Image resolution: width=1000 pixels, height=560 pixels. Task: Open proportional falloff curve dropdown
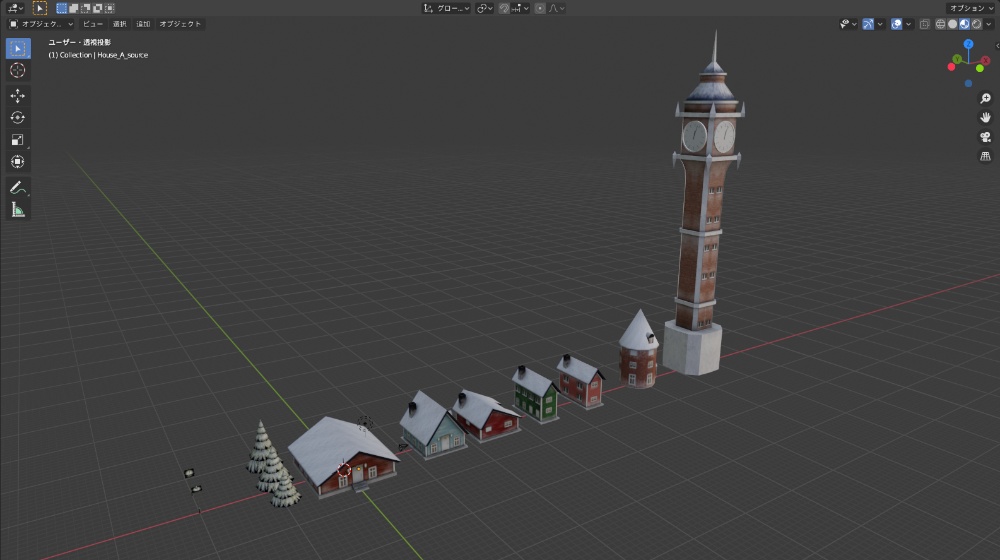(556, 8)
